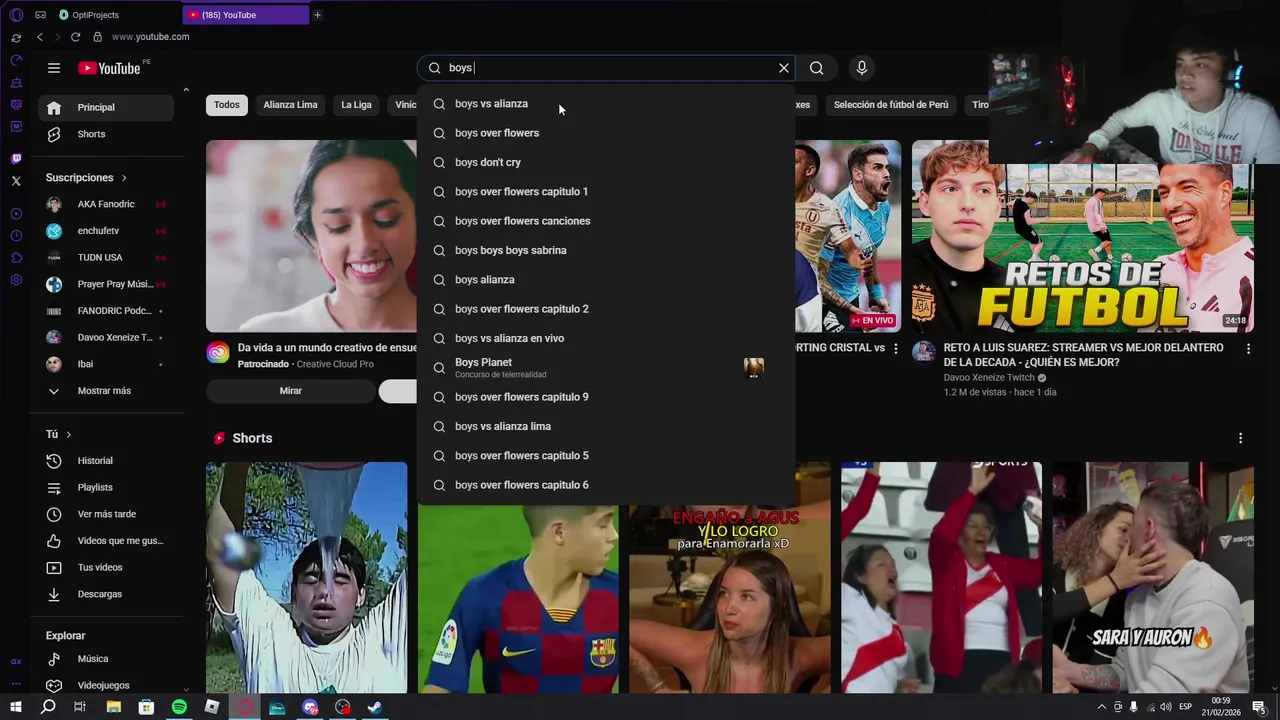
Task: Expand 'Mostrar más' subscriptions
Action: (106, 391)
